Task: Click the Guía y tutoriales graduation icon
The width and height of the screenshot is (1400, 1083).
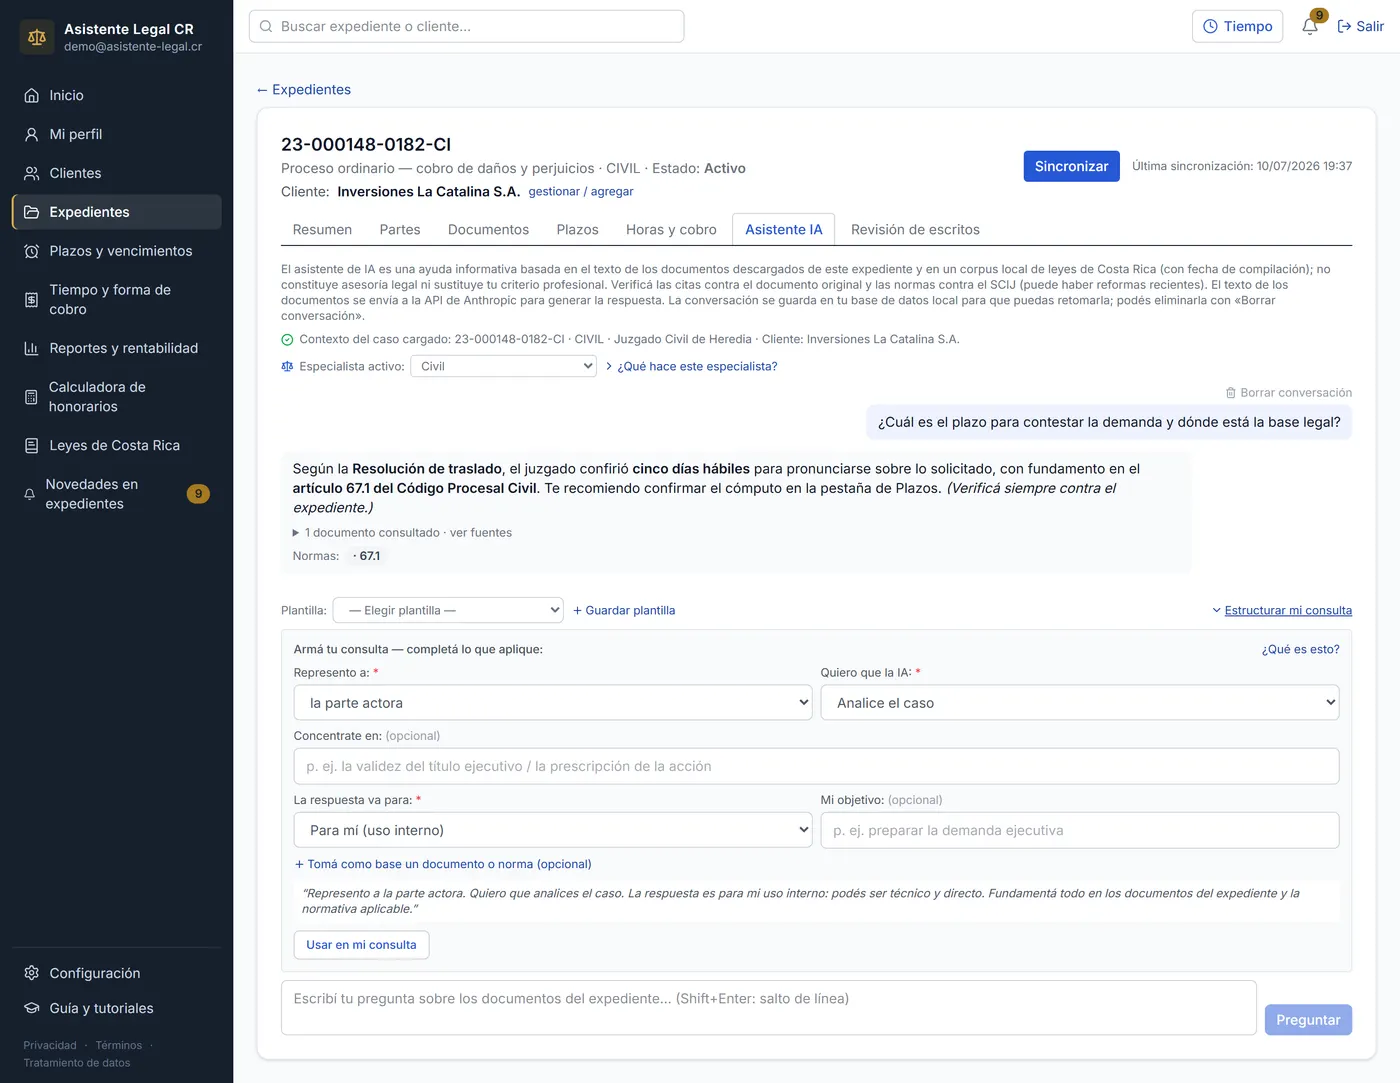Action: click(x=31, y=1008)
